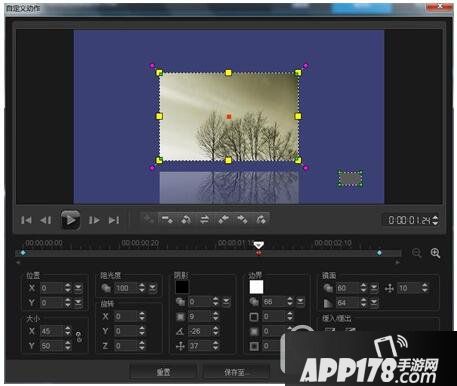The height and width of the screenshot is (386, 457).
Task: Click the Remove keyframe icon
Action: point(167,219)
